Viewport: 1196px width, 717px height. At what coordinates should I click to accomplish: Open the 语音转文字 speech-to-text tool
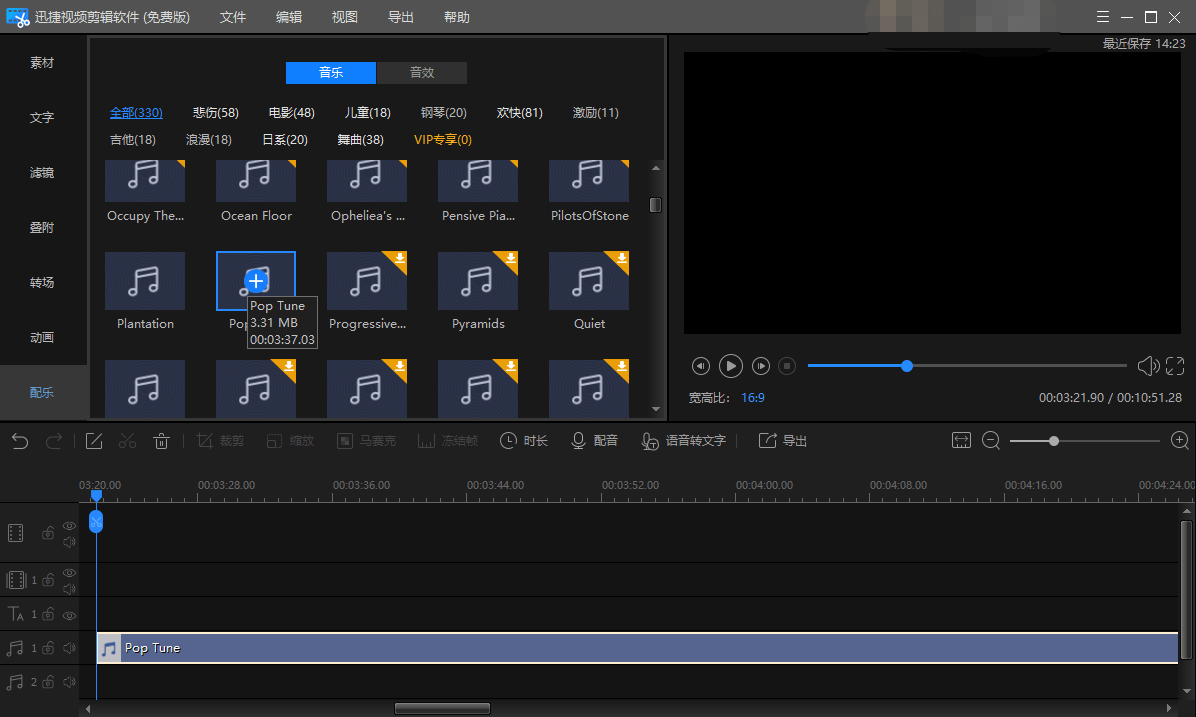684,441
